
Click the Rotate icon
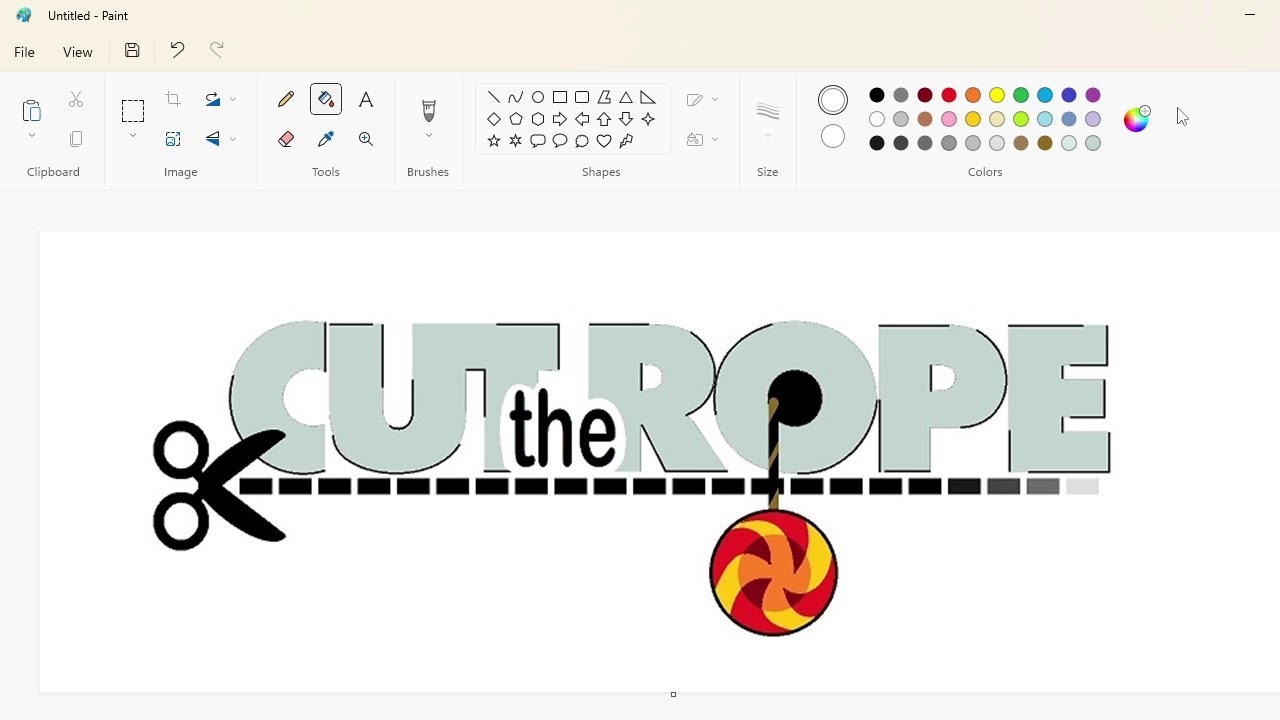(213, 99)
